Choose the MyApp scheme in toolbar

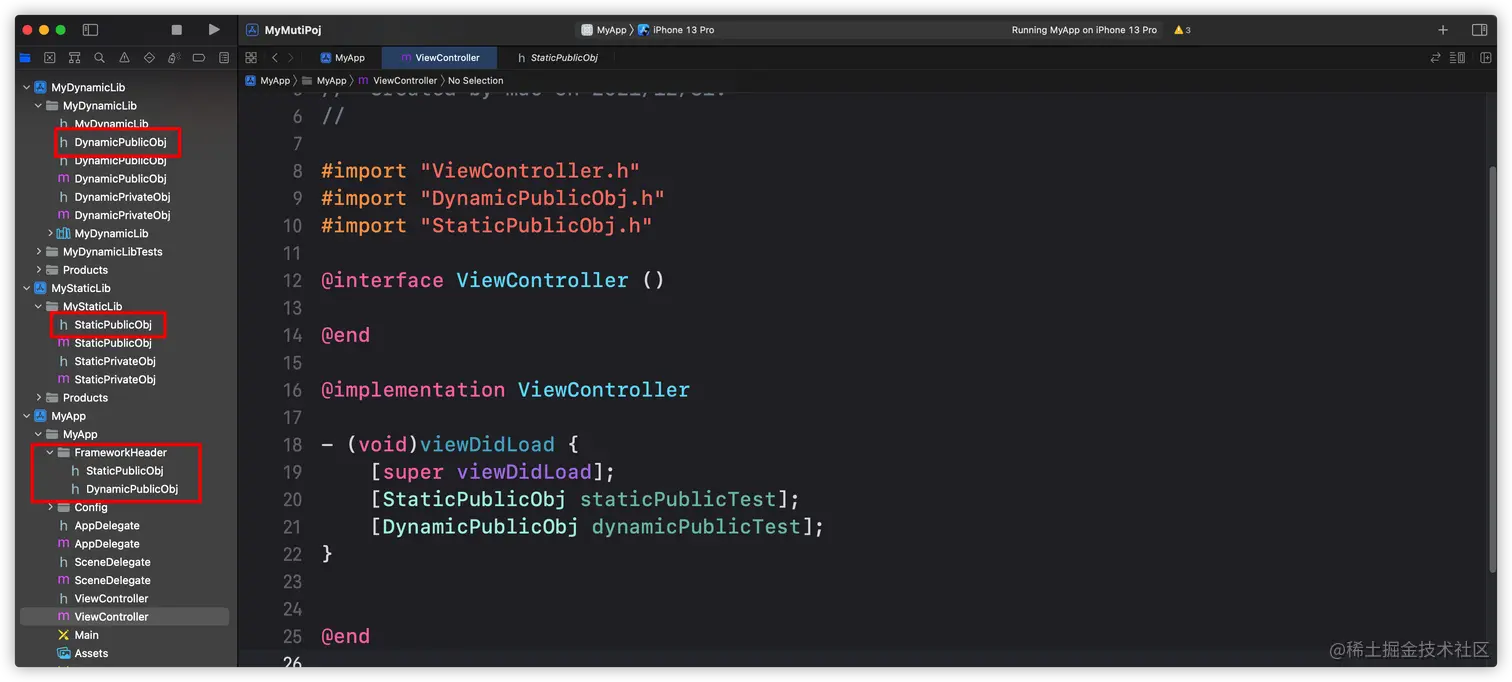605,30
